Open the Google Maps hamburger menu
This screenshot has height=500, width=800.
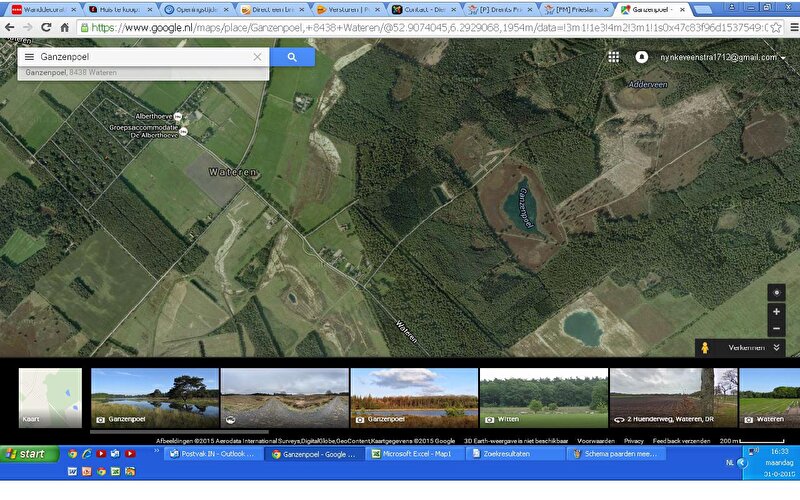(29, 57)
